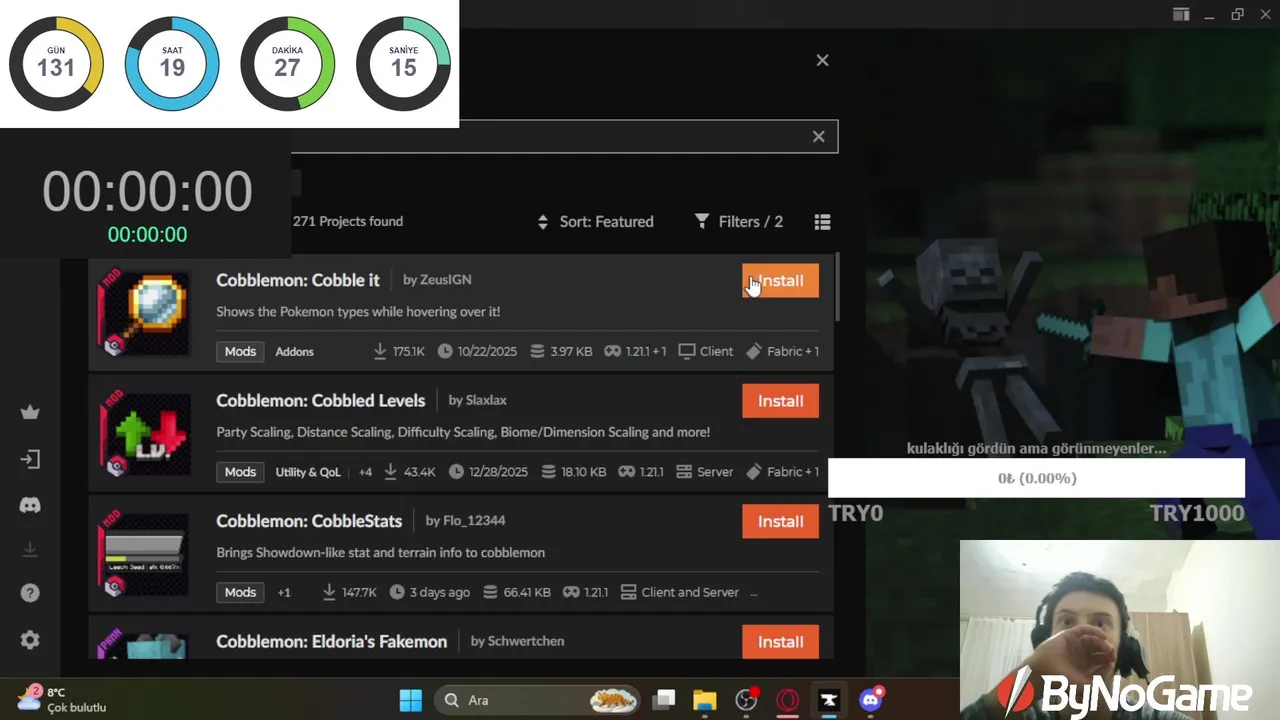Switch to list view layout icon

822,222
